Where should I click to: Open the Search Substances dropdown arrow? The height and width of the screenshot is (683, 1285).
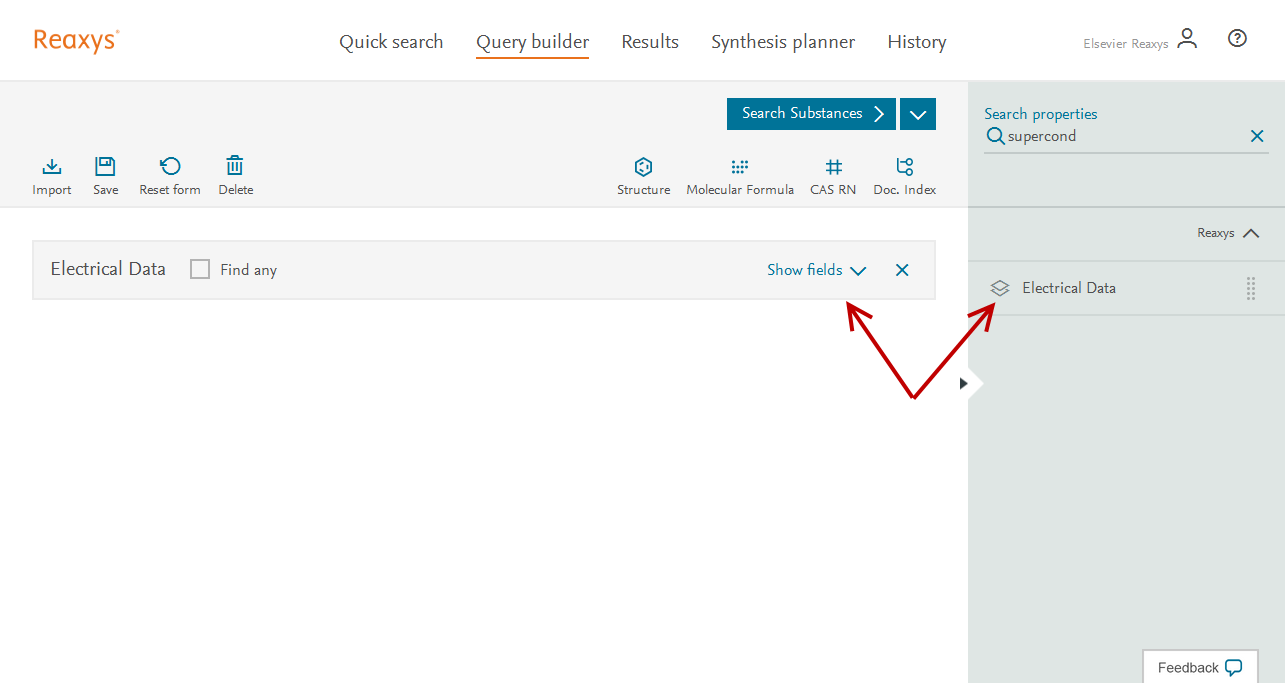918,114
